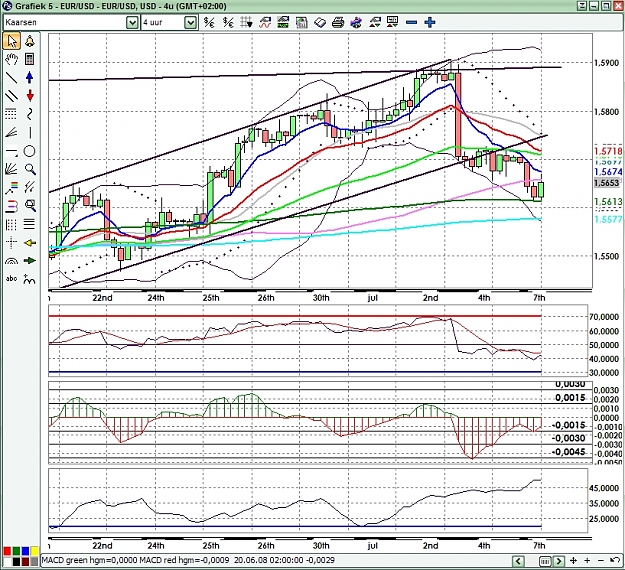Viewport: 625px width, 570px height.
Task: Open the calculator tool icon
Action: [x=29, y=59]
